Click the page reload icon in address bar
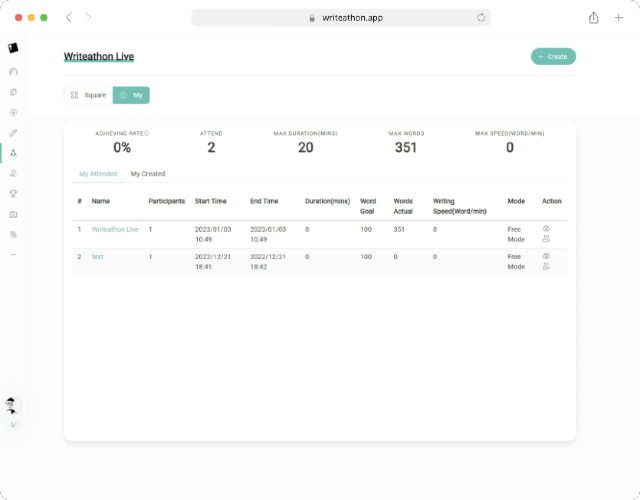The image size is (640, 500). pyautogui.click(x=481, y=18)
